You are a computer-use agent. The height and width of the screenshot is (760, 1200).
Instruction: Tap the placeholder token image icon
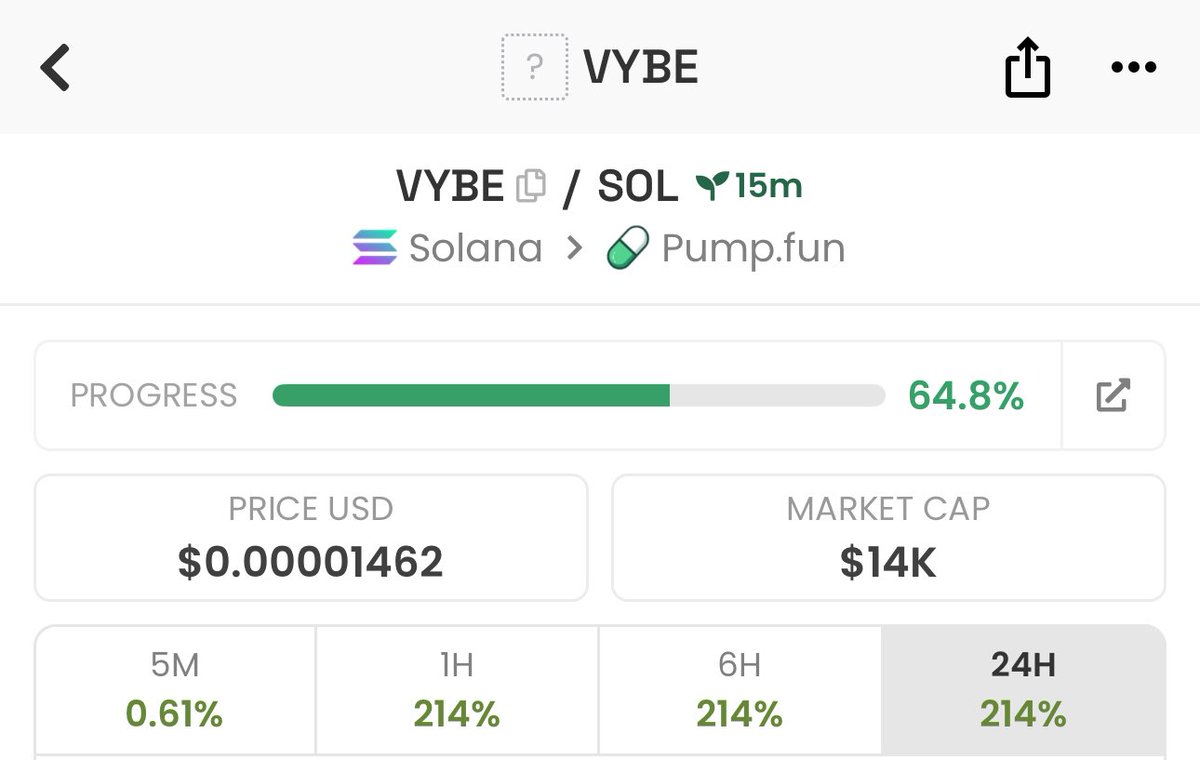[x=534, y=68]
